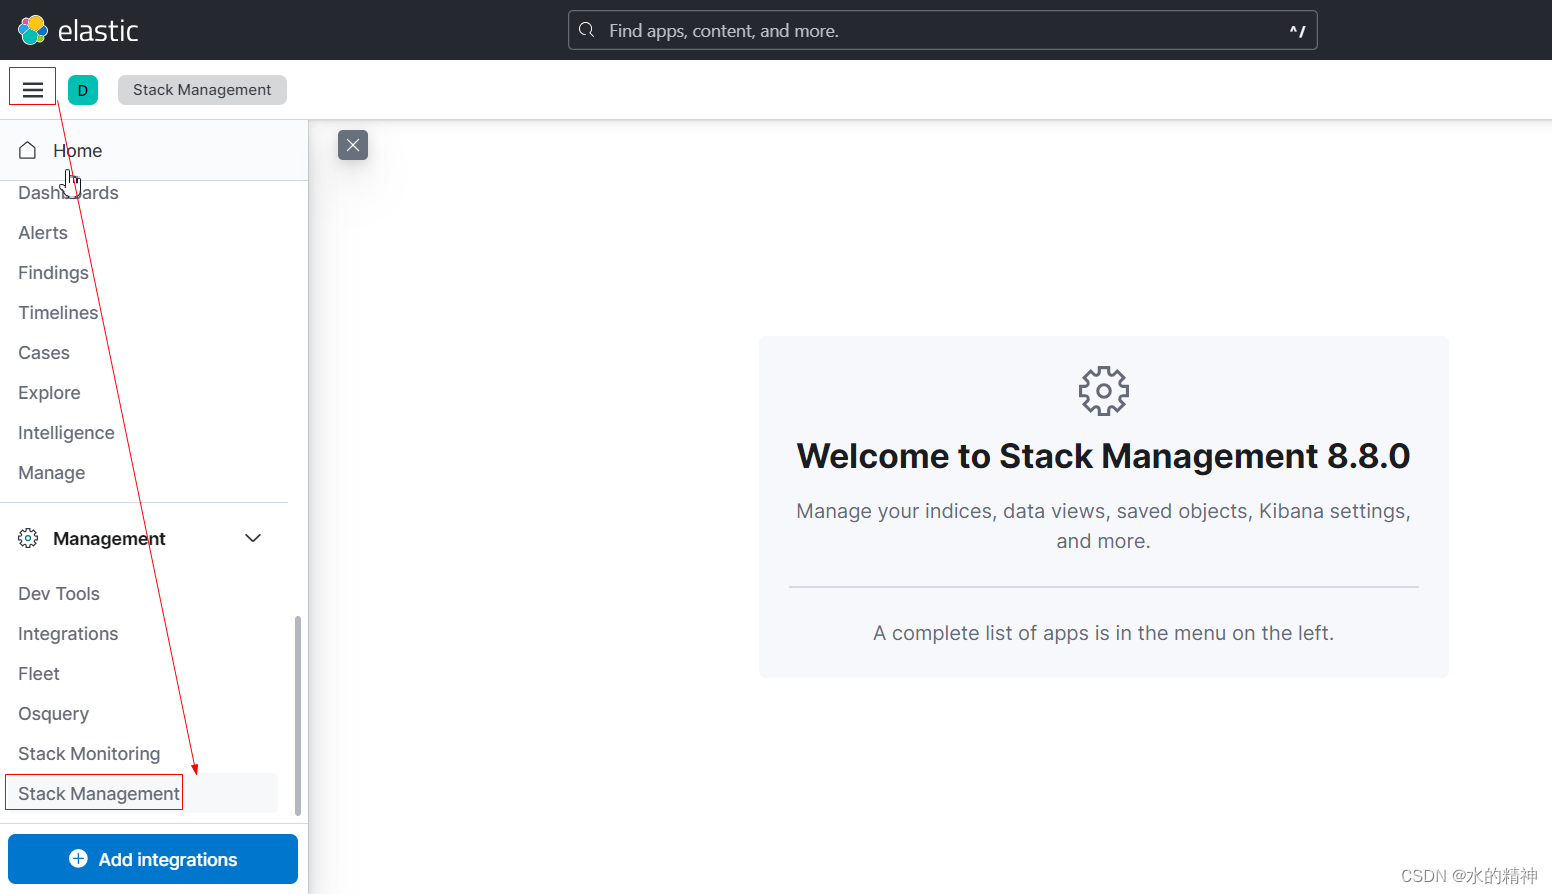Select Stack Monitoring

89,753
